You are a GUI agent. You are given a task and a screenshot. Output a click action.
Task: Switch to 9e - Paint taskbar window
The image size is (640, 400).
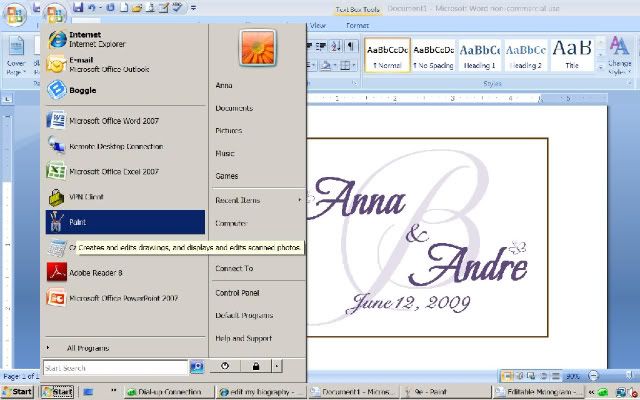click(447, 392)
